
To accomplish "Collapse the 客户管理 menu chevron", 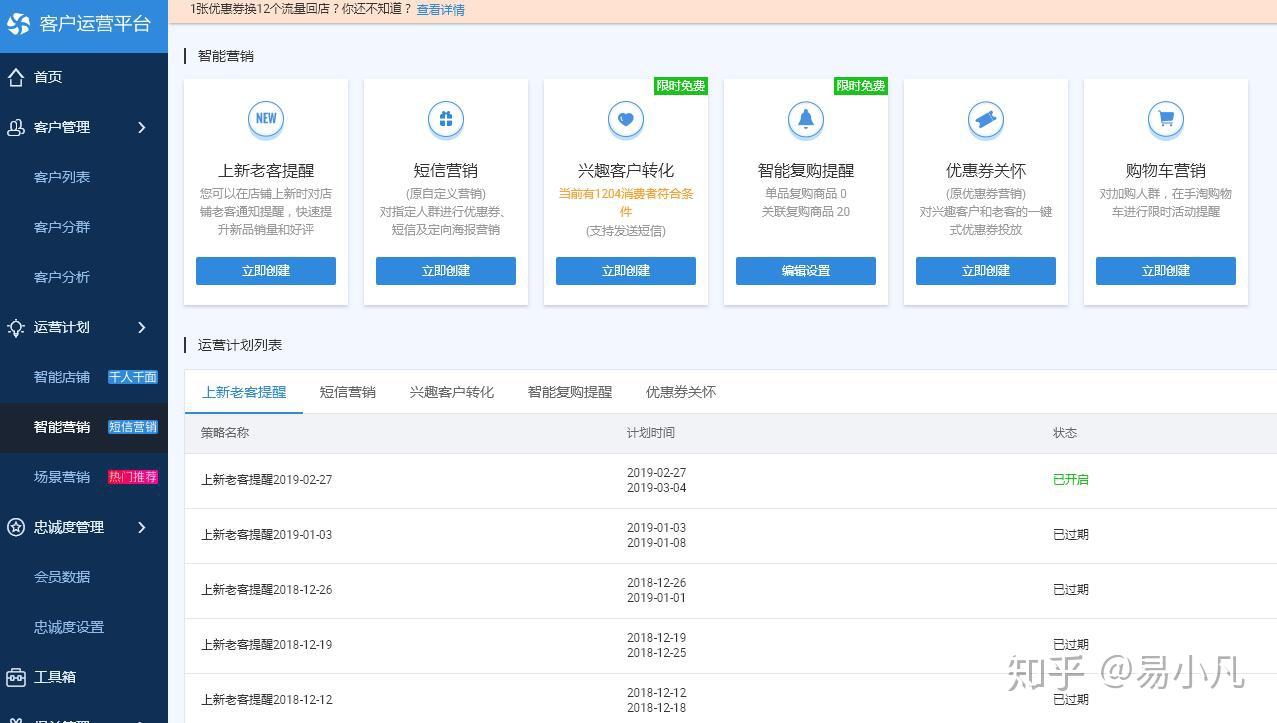I will tap(142, 127).
